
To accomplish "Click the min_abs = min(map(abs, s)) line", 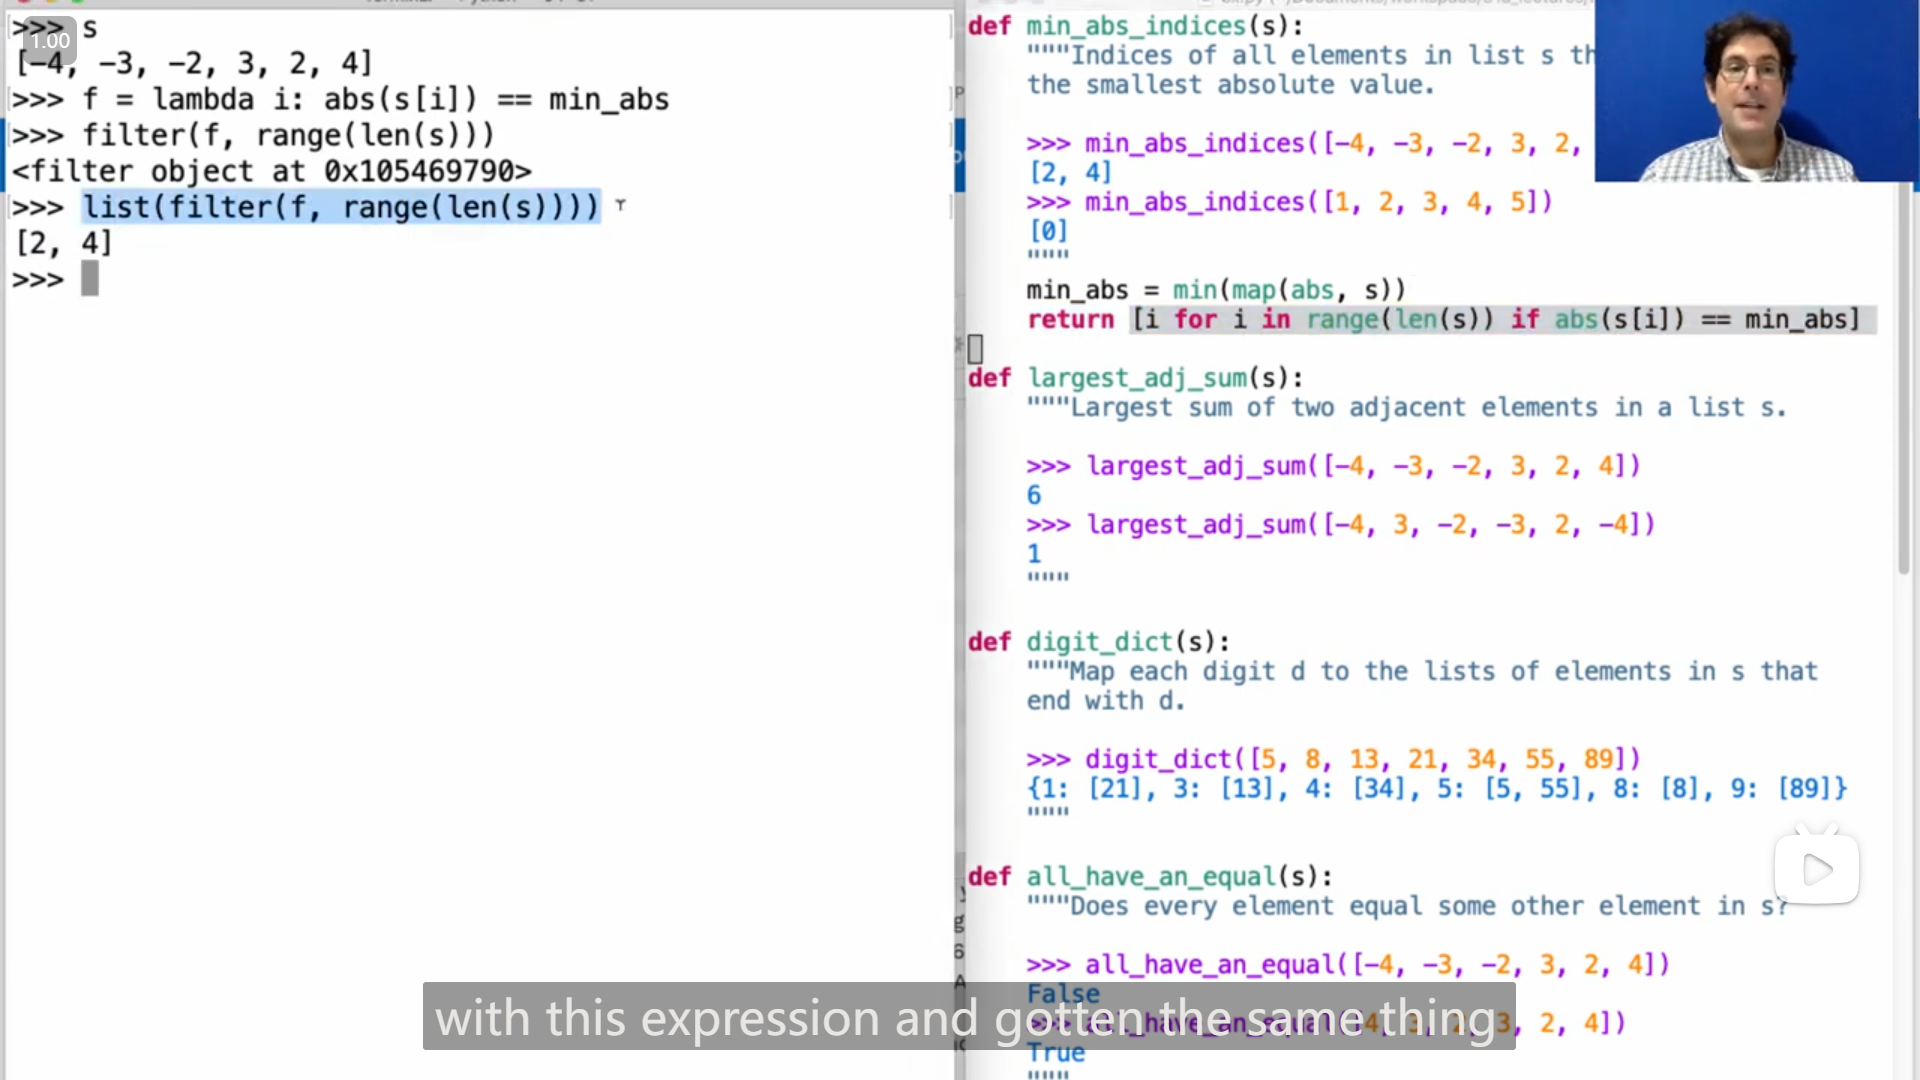I will tap(1215, 290).
